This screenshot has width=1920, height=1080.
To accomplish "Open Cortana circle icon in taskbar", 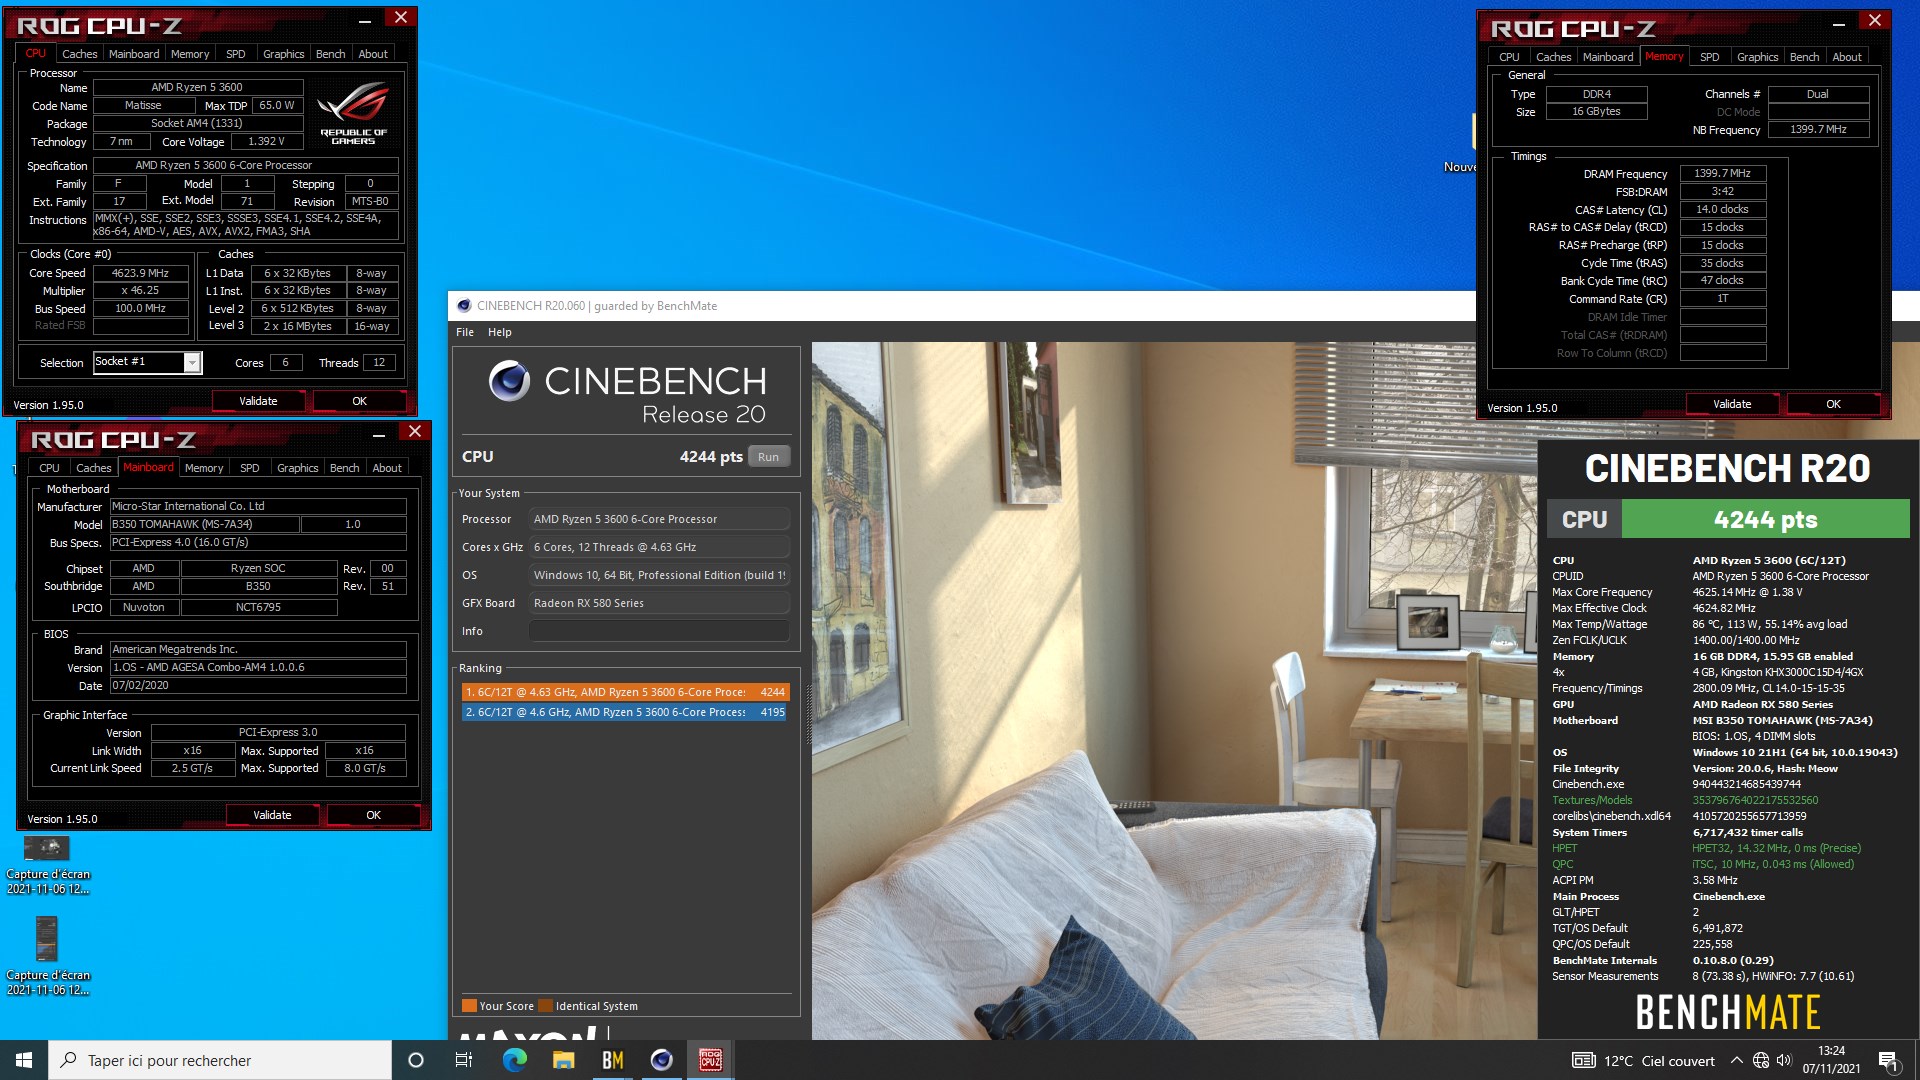I will pos(416,1060).
